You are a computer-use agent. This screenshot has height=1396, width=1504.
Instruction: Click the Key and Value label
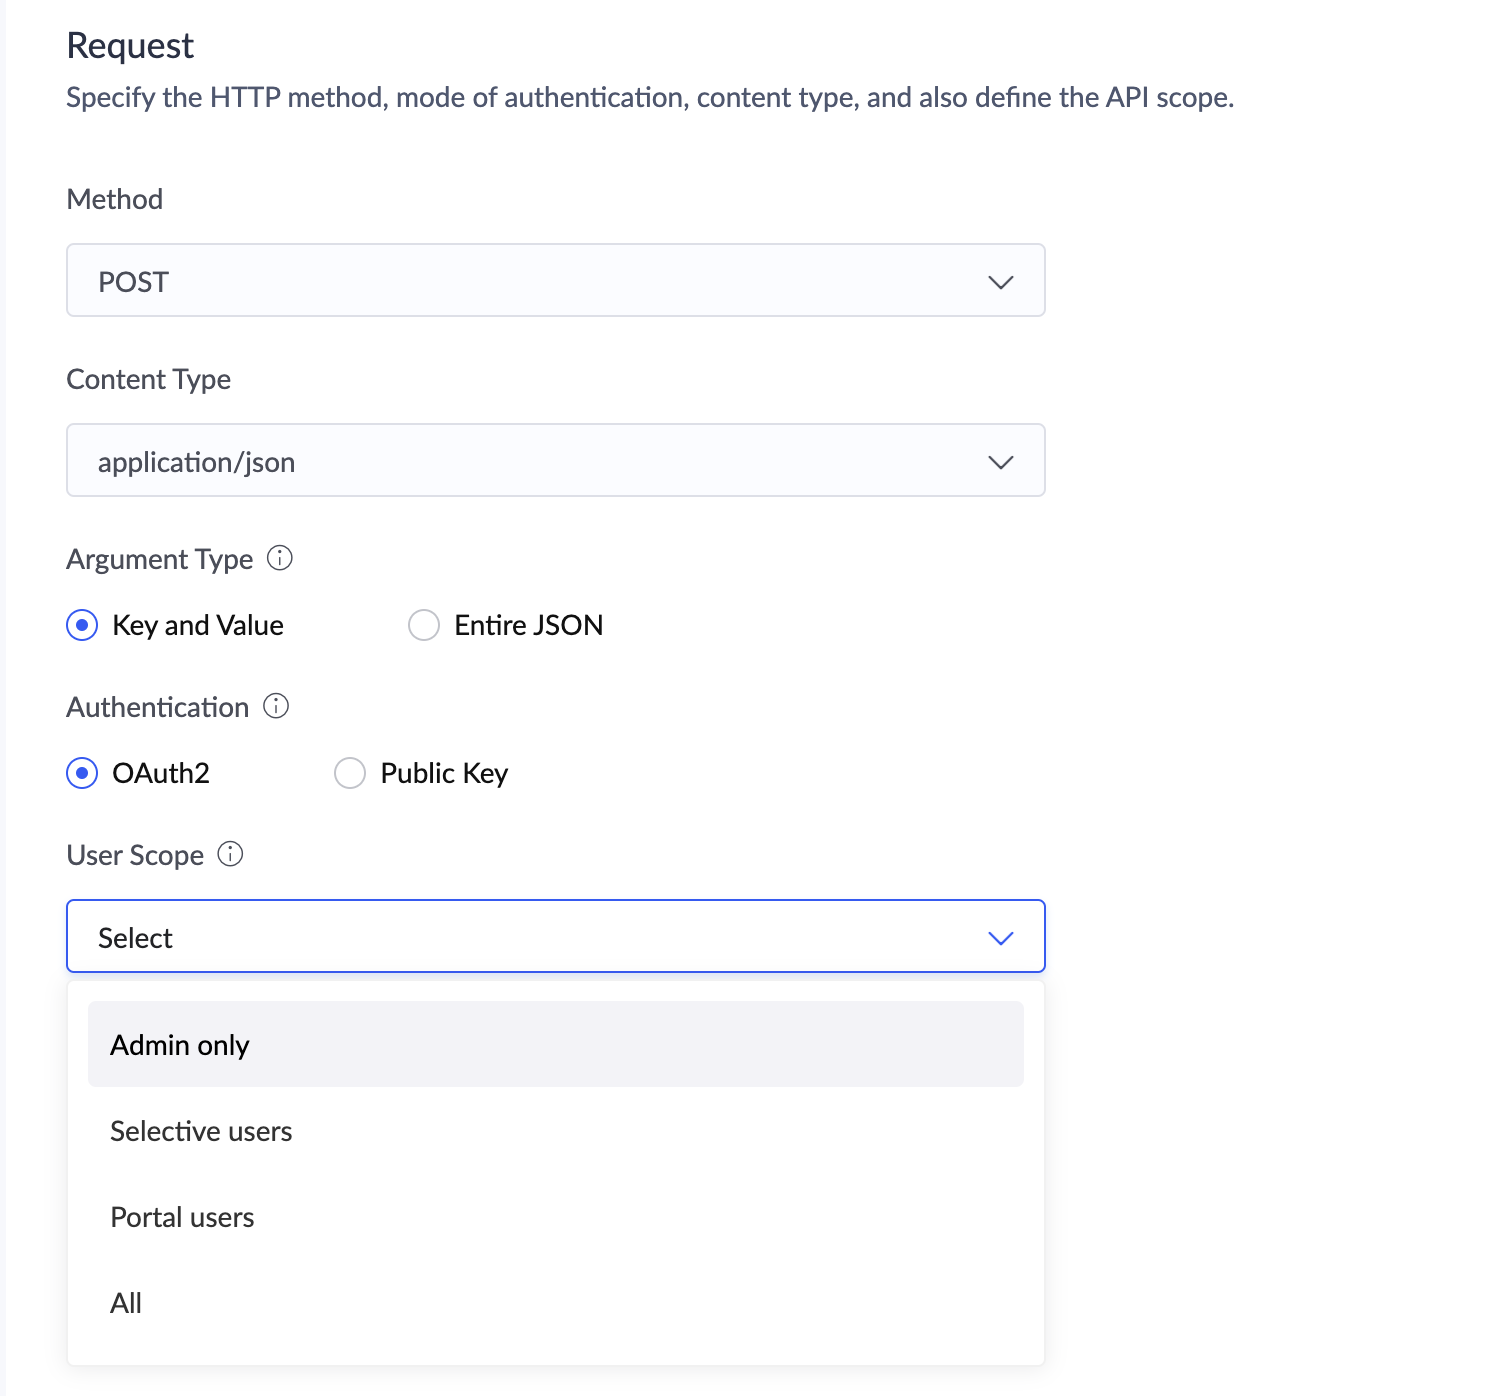point(198,625)
